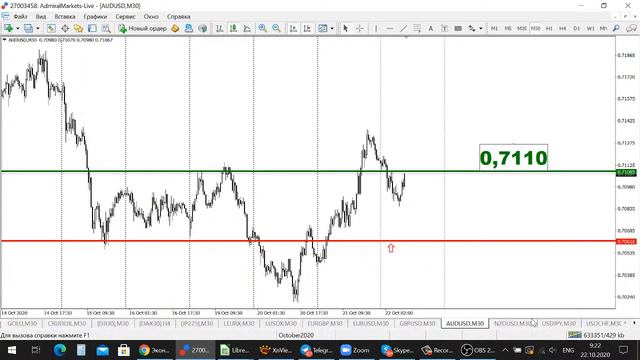This screenshot has width=640, height=360.
Task: Click the 0,7110 text label
Action: pyautogui.click(x=513, y=158)
